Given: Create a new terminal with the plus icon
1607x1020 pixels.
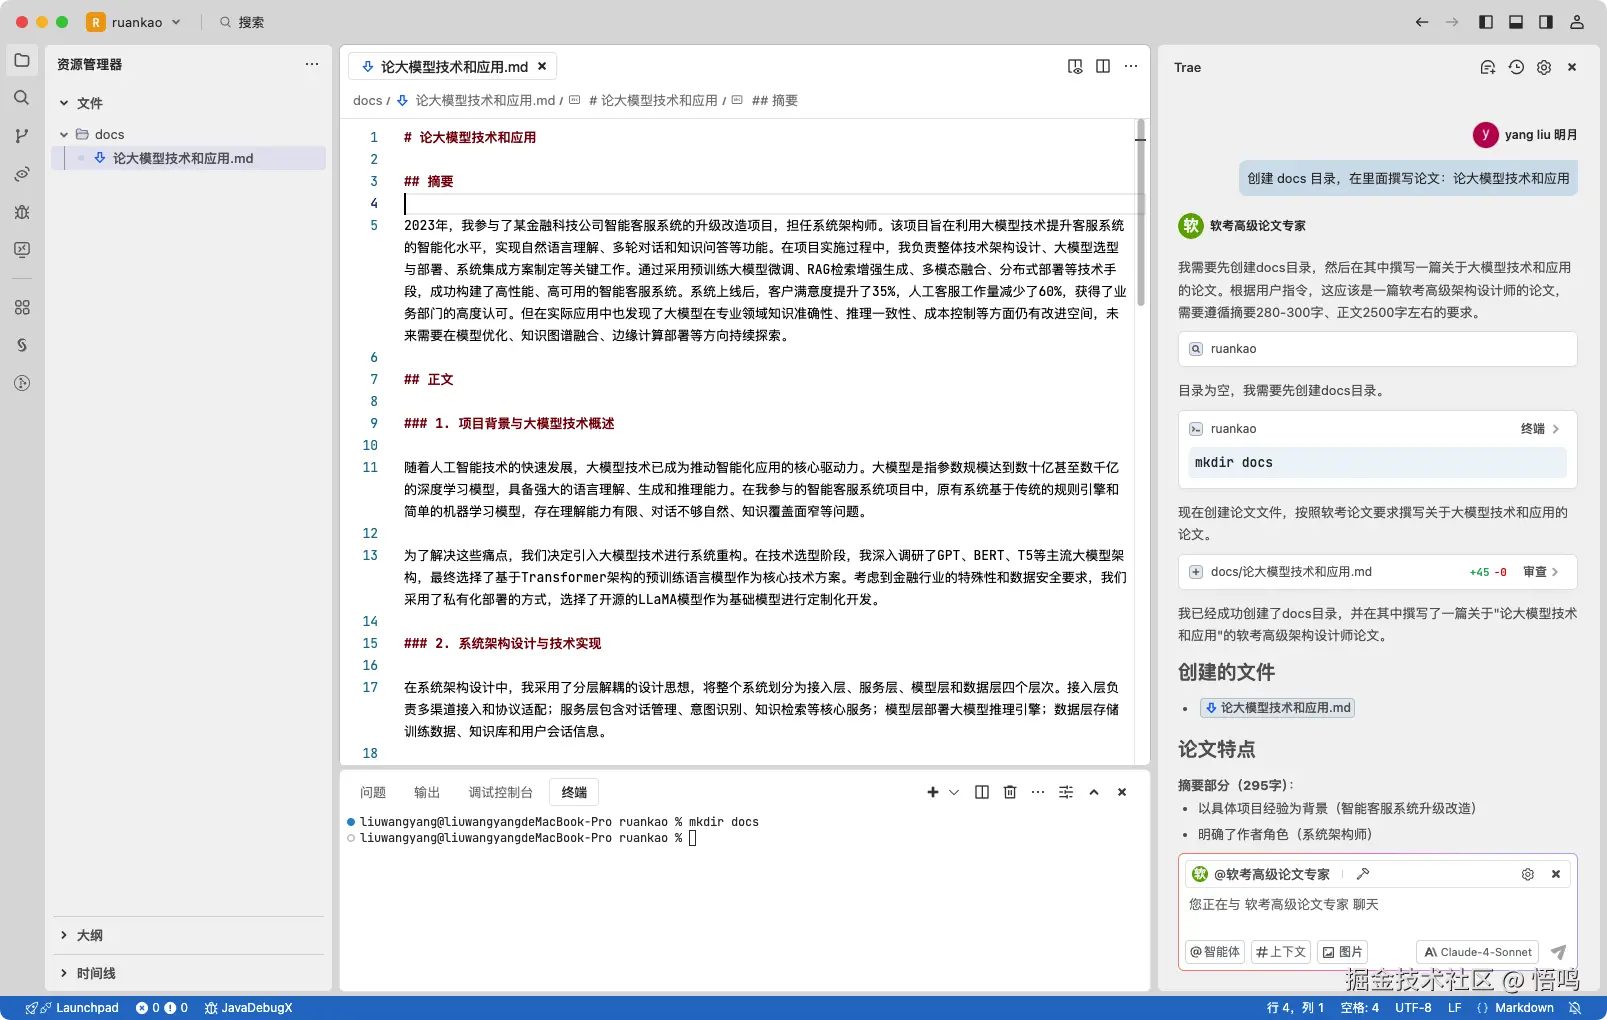Looking at the screenshot, I should 933,792.
